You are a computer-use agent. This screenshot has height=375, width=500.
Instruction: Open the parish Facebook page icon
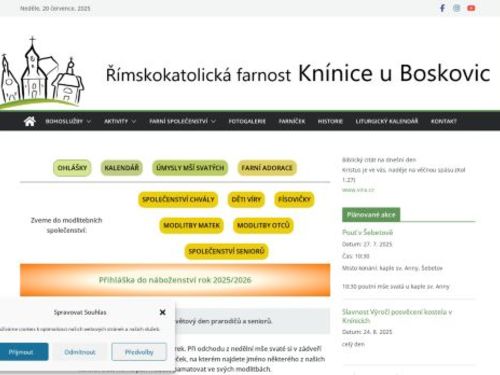[x=442, y=8]
